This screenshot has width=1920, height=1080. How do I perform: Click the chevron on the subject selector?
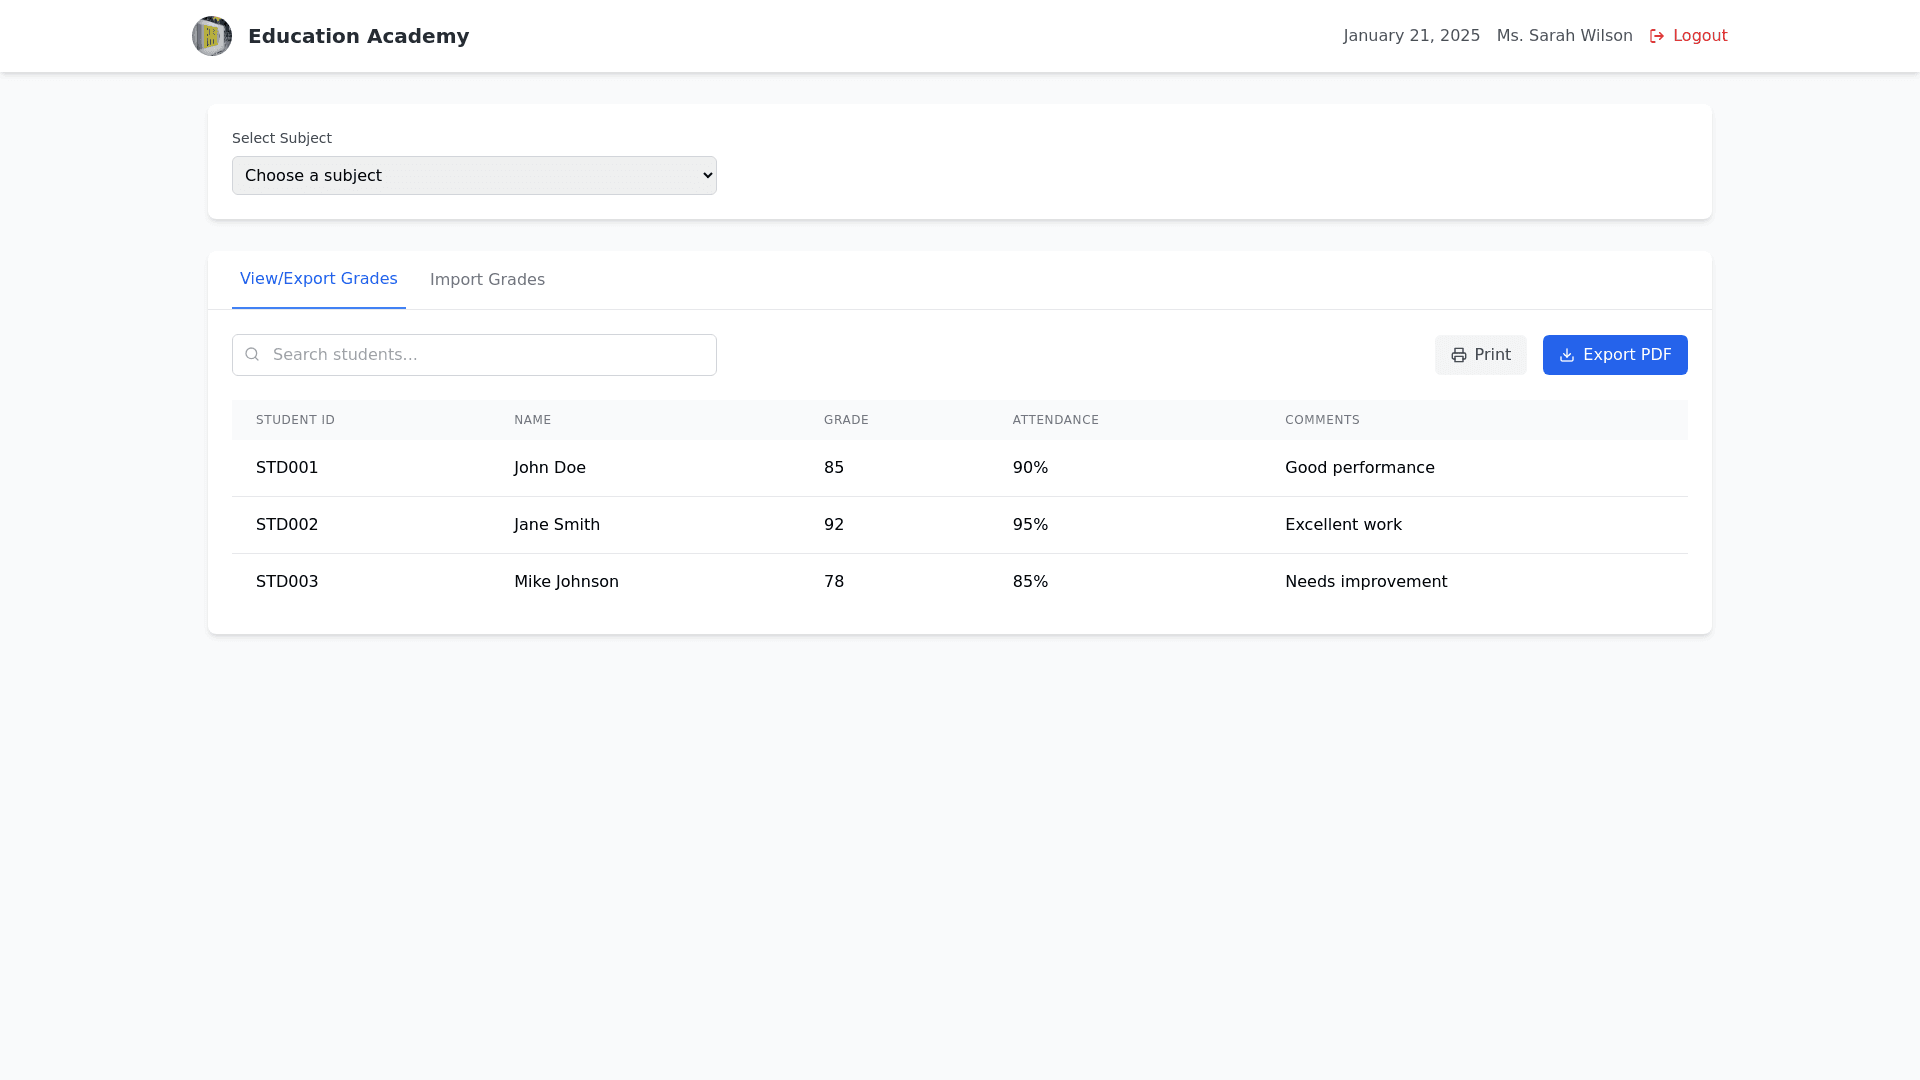coord(702,174)
